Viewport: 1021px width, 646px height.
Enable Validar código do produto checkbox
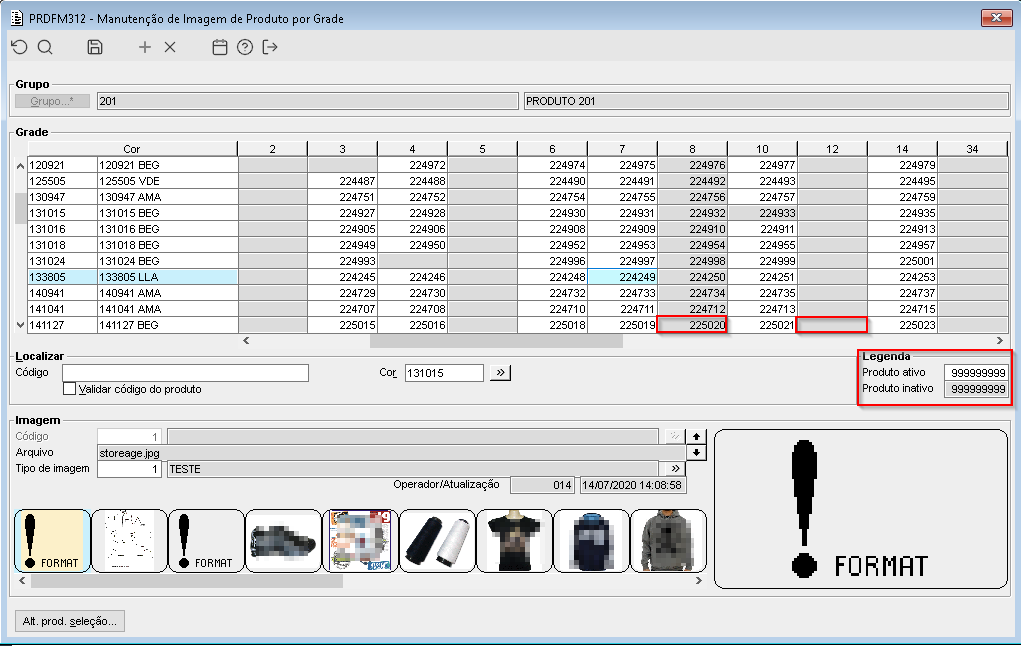pyautogui.click(x=69, y=389)
